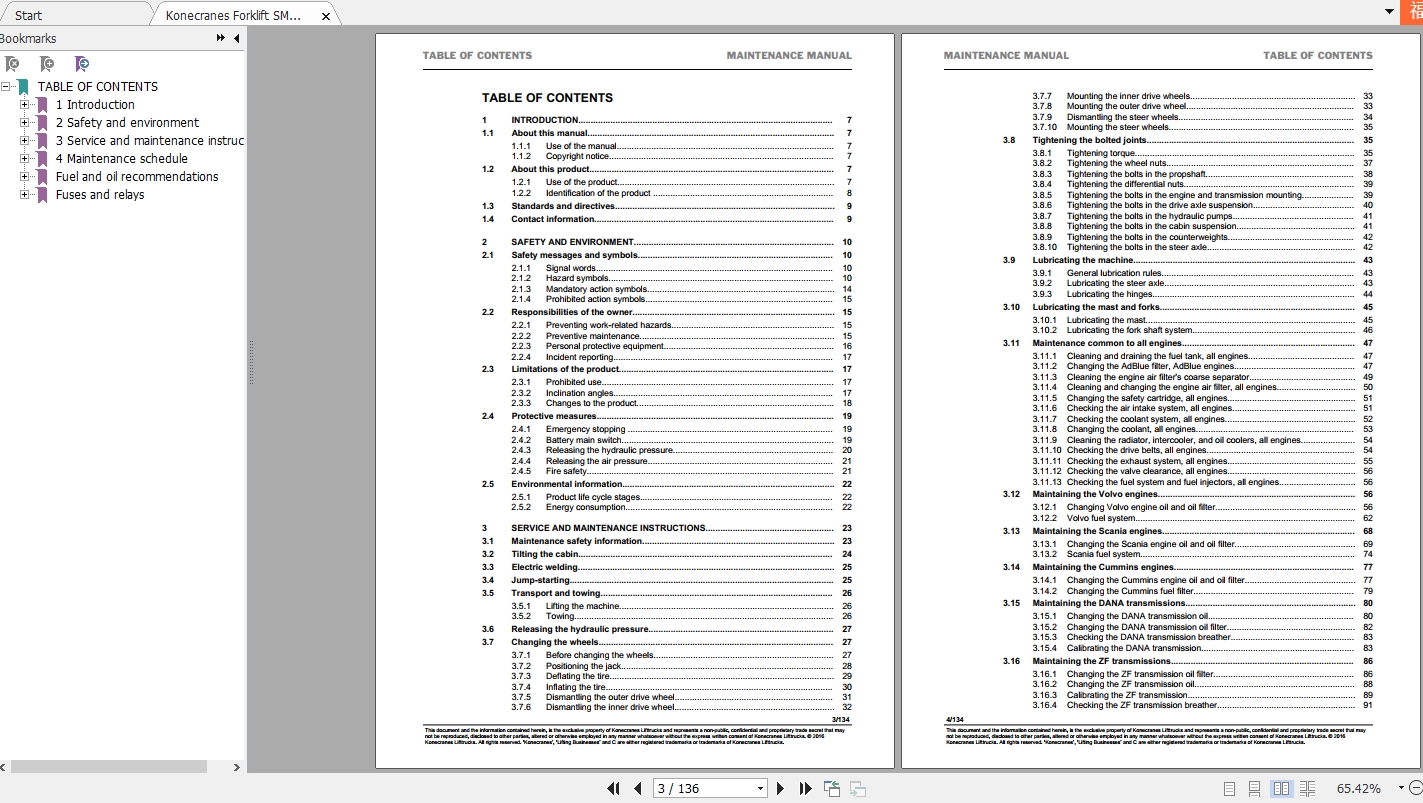This screenshot has width=1423, height=803.
Task: Expand the 1 Introduction bookmark
Action: click(24, 104)
